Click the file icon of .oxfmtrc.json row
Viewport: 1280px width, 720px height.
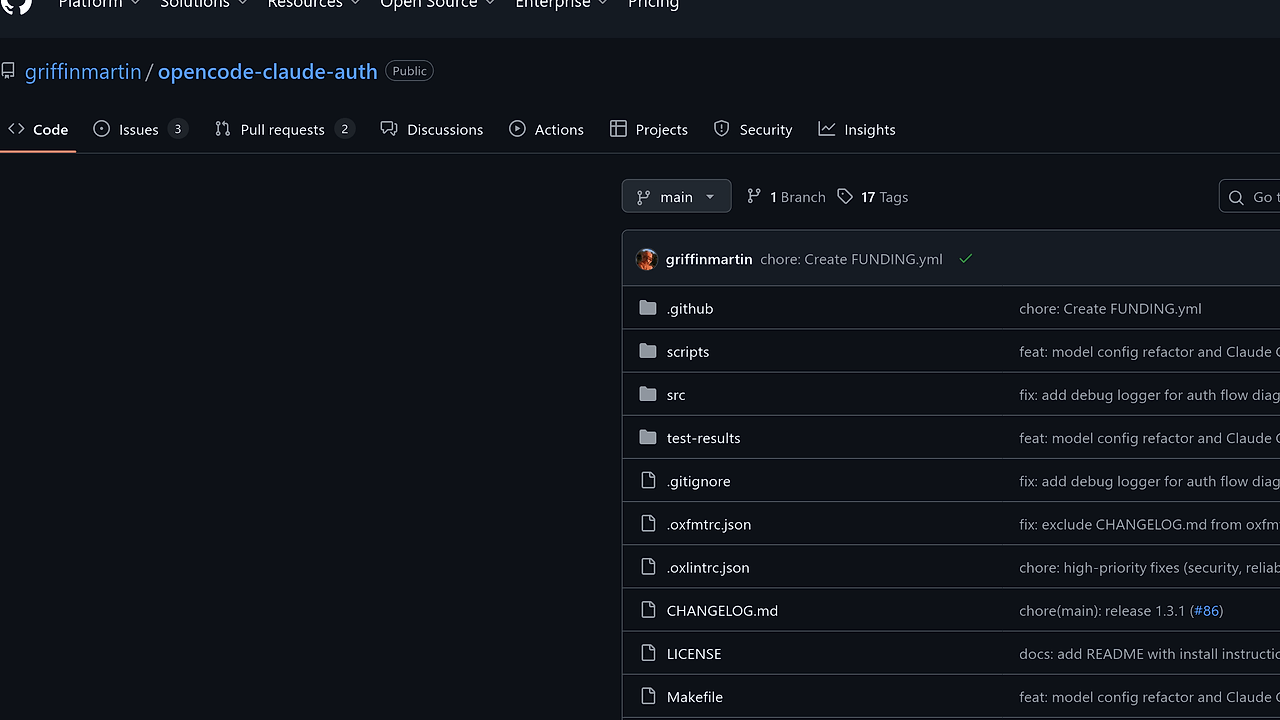[x=648, y=524]
